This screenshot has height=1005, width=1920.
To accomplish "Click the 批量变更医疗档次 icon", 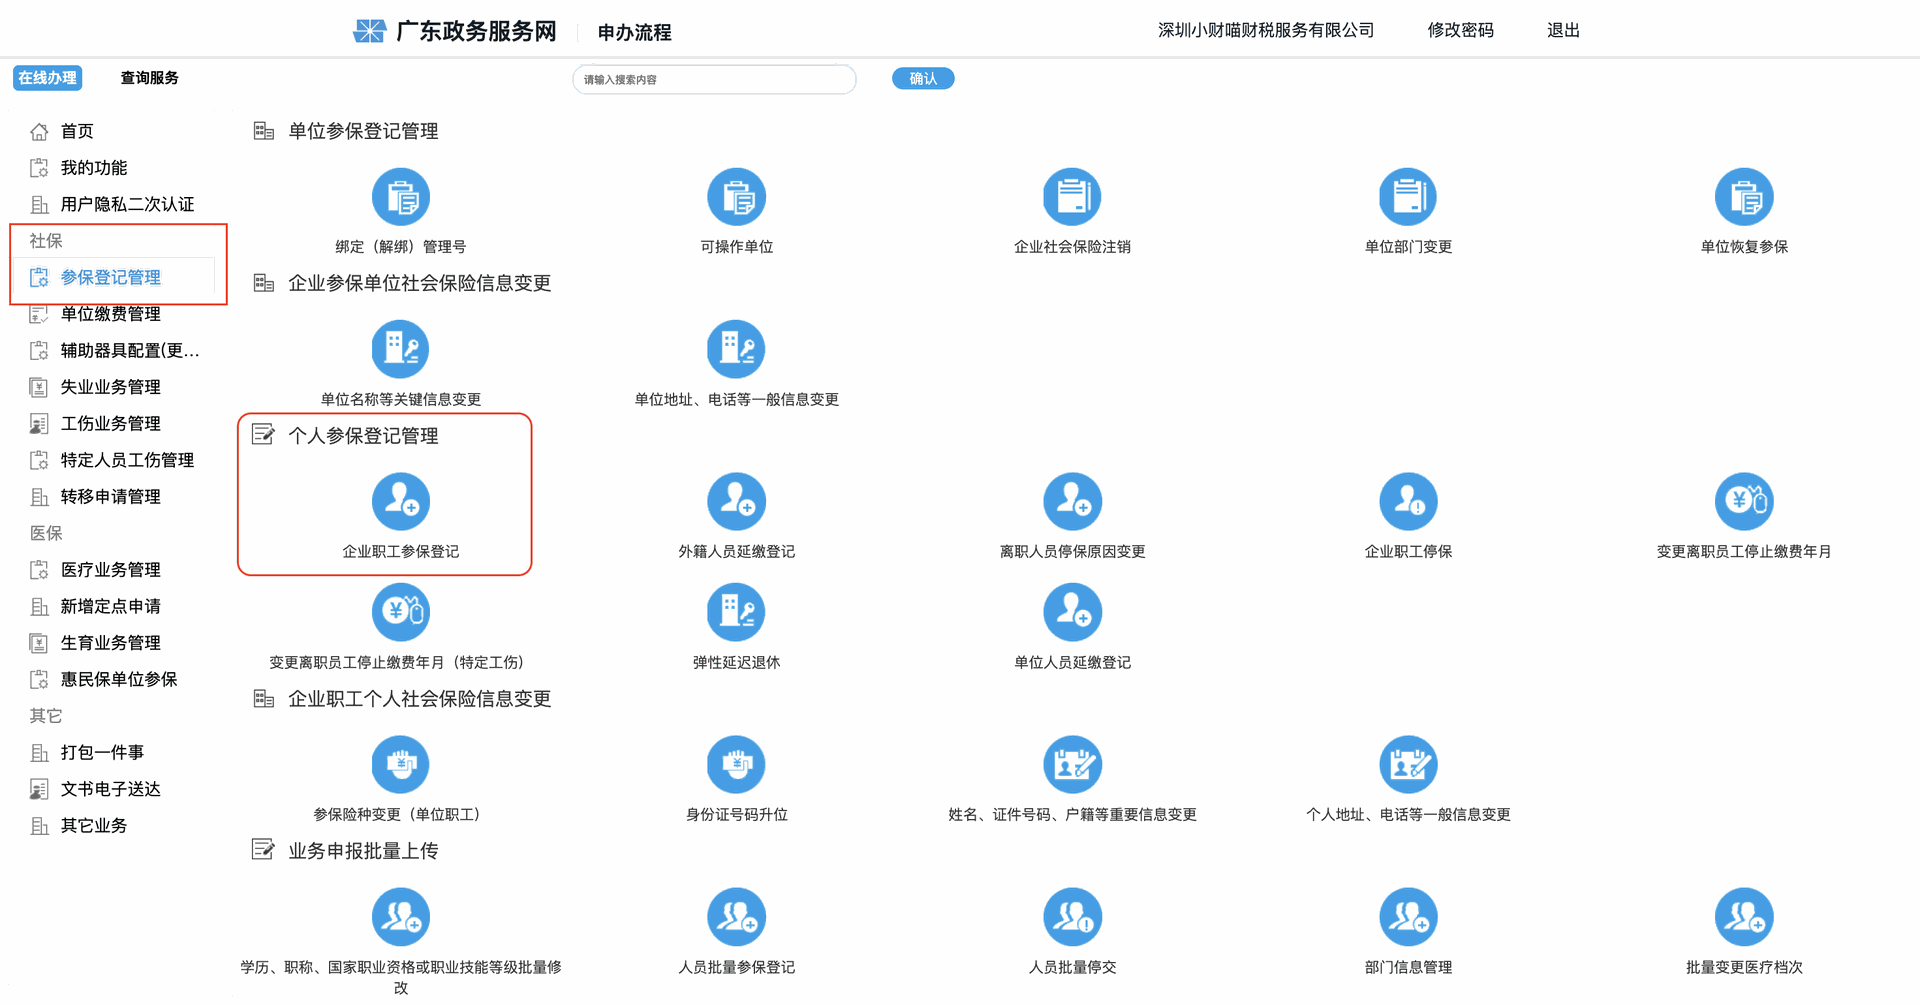I will pos(1744,917).
